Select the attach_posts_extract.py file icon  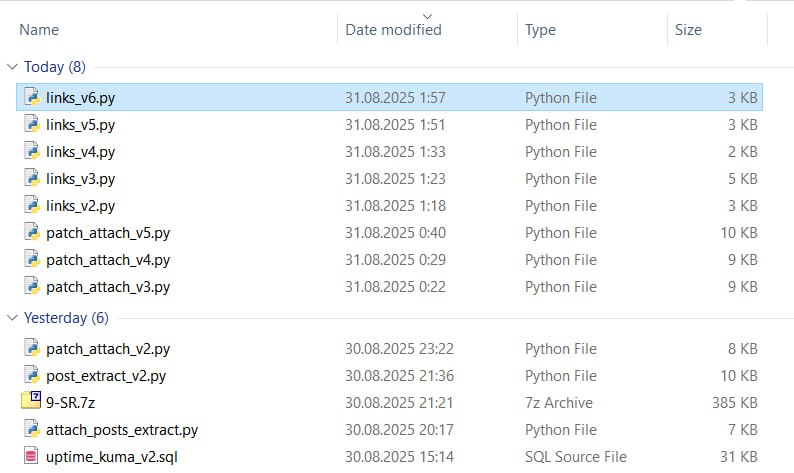coord(32,429)
